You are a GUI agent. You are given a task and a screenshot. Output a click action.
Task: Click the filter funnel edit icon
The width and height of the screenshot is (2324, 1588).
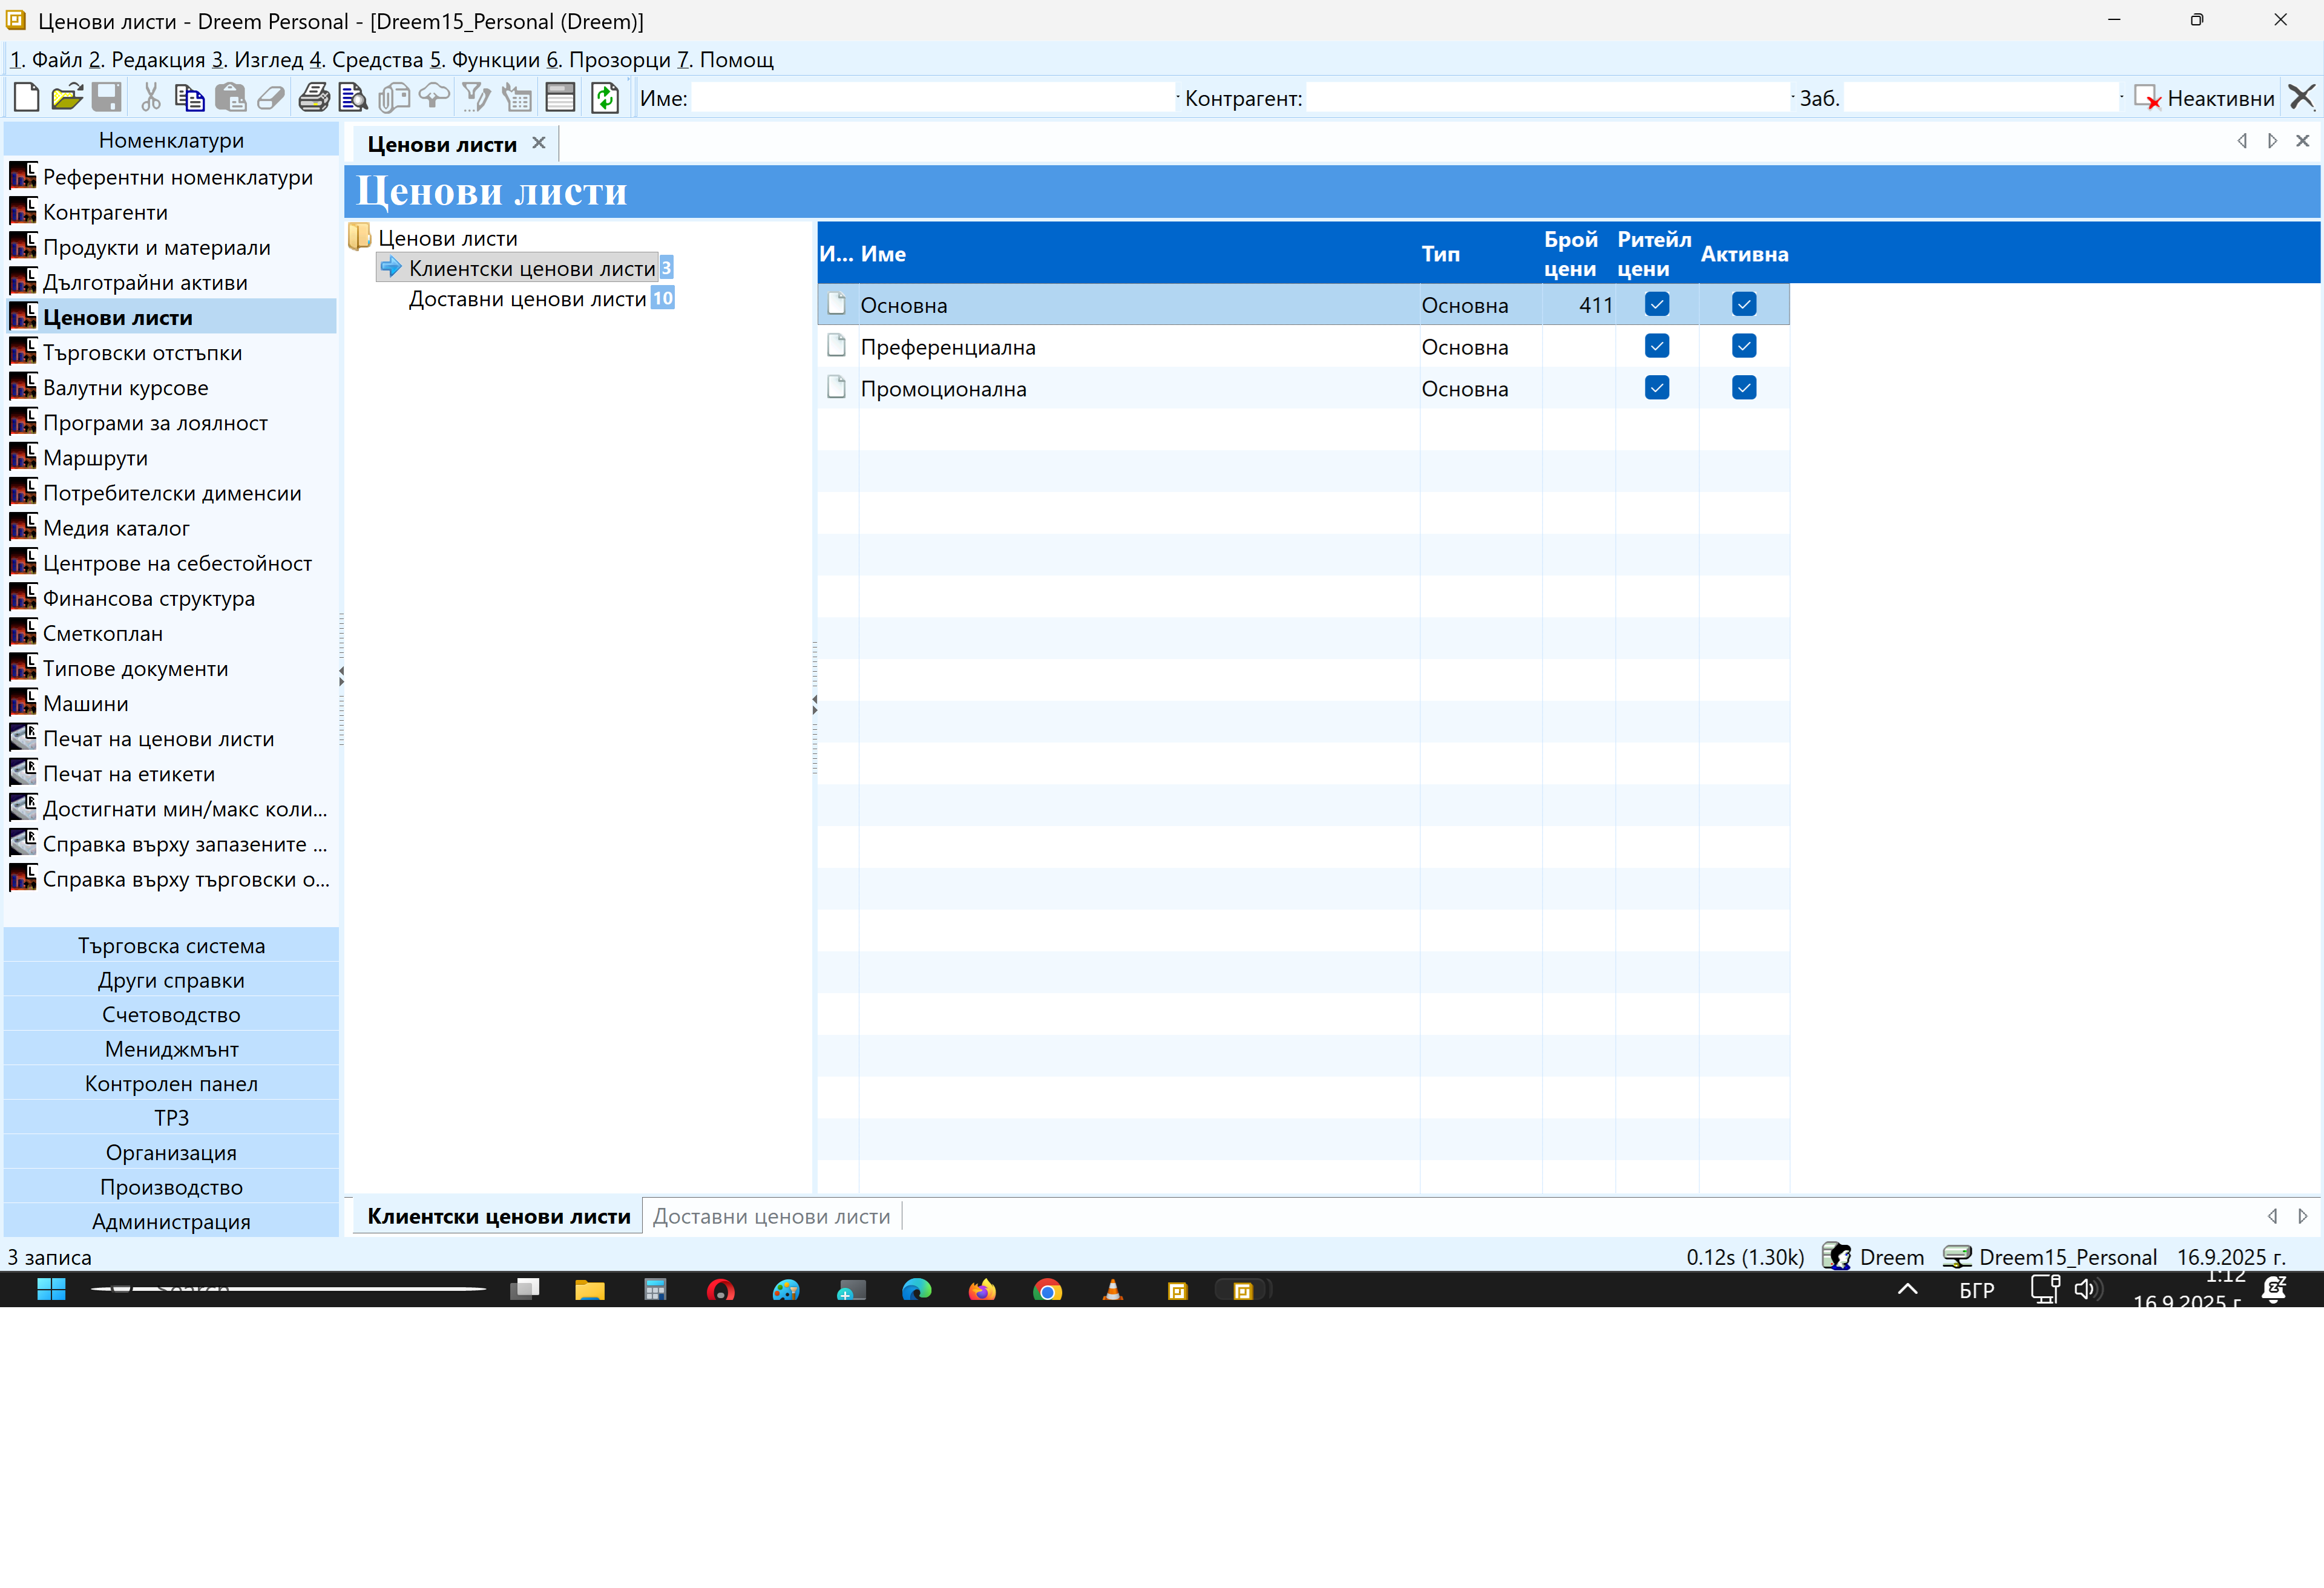click(x=476, y=98)
